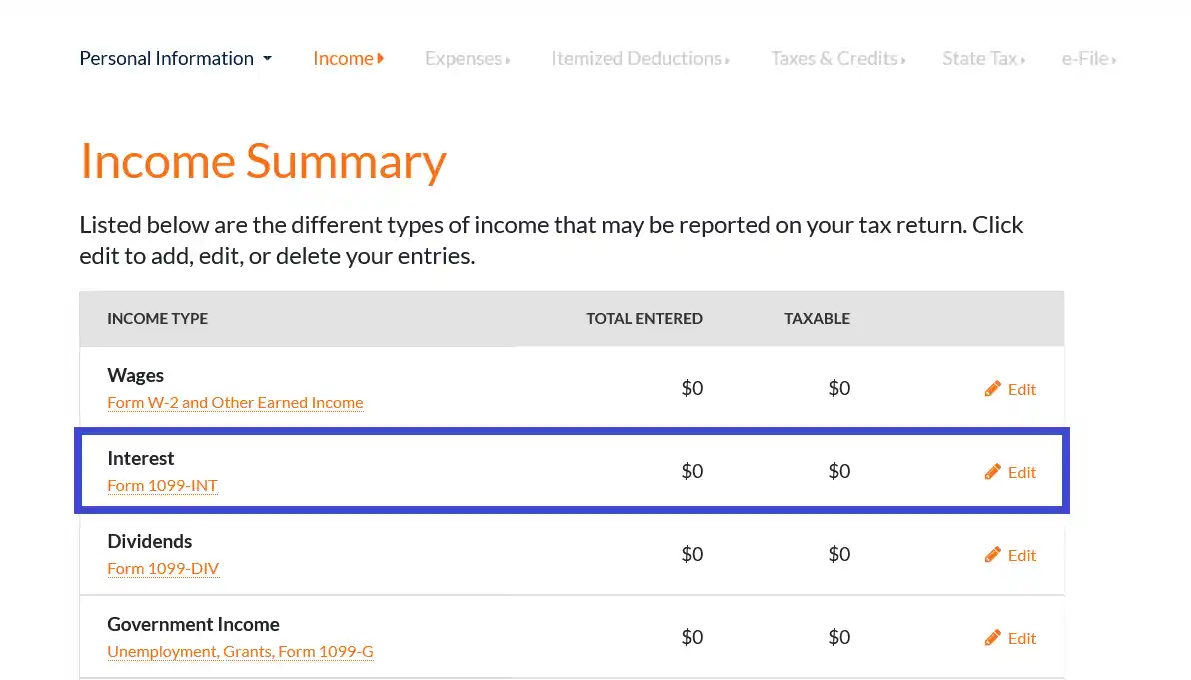Open the Form 1099-DIV link
Screen dimensions: 1191x680
click(x=163, y=568)
